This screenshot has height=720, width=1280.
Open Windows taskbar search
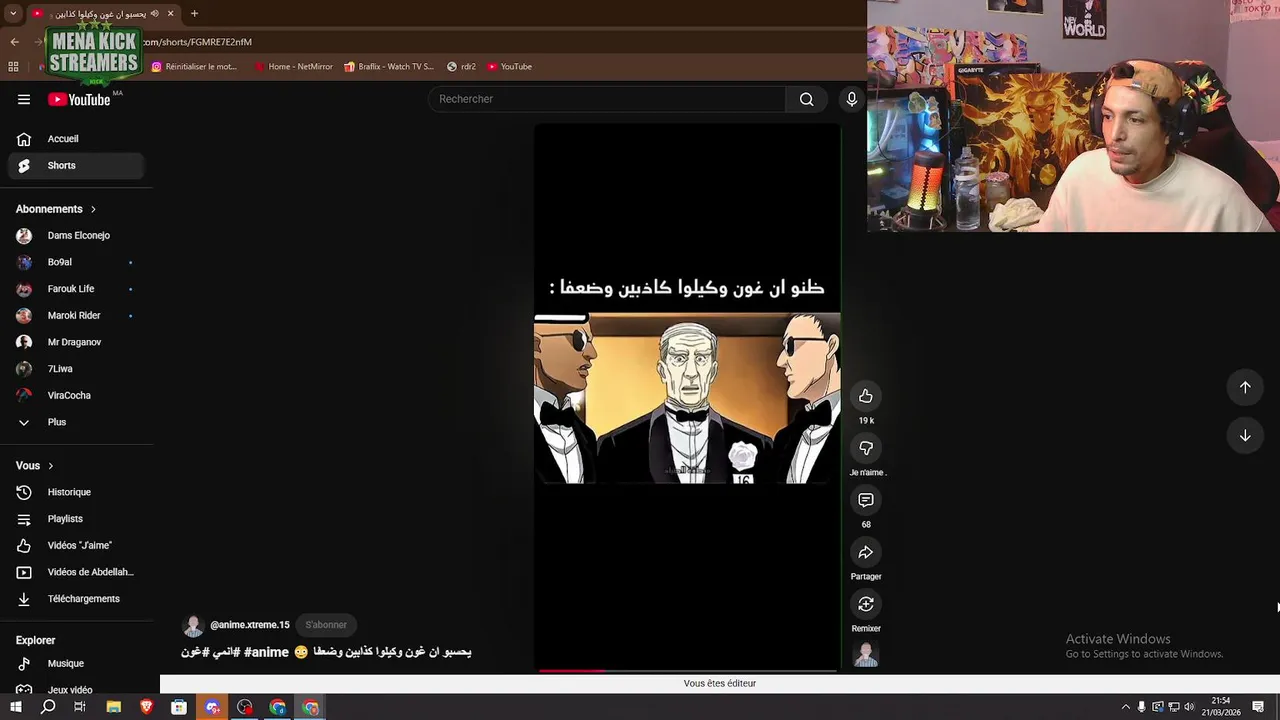(48, 707)
